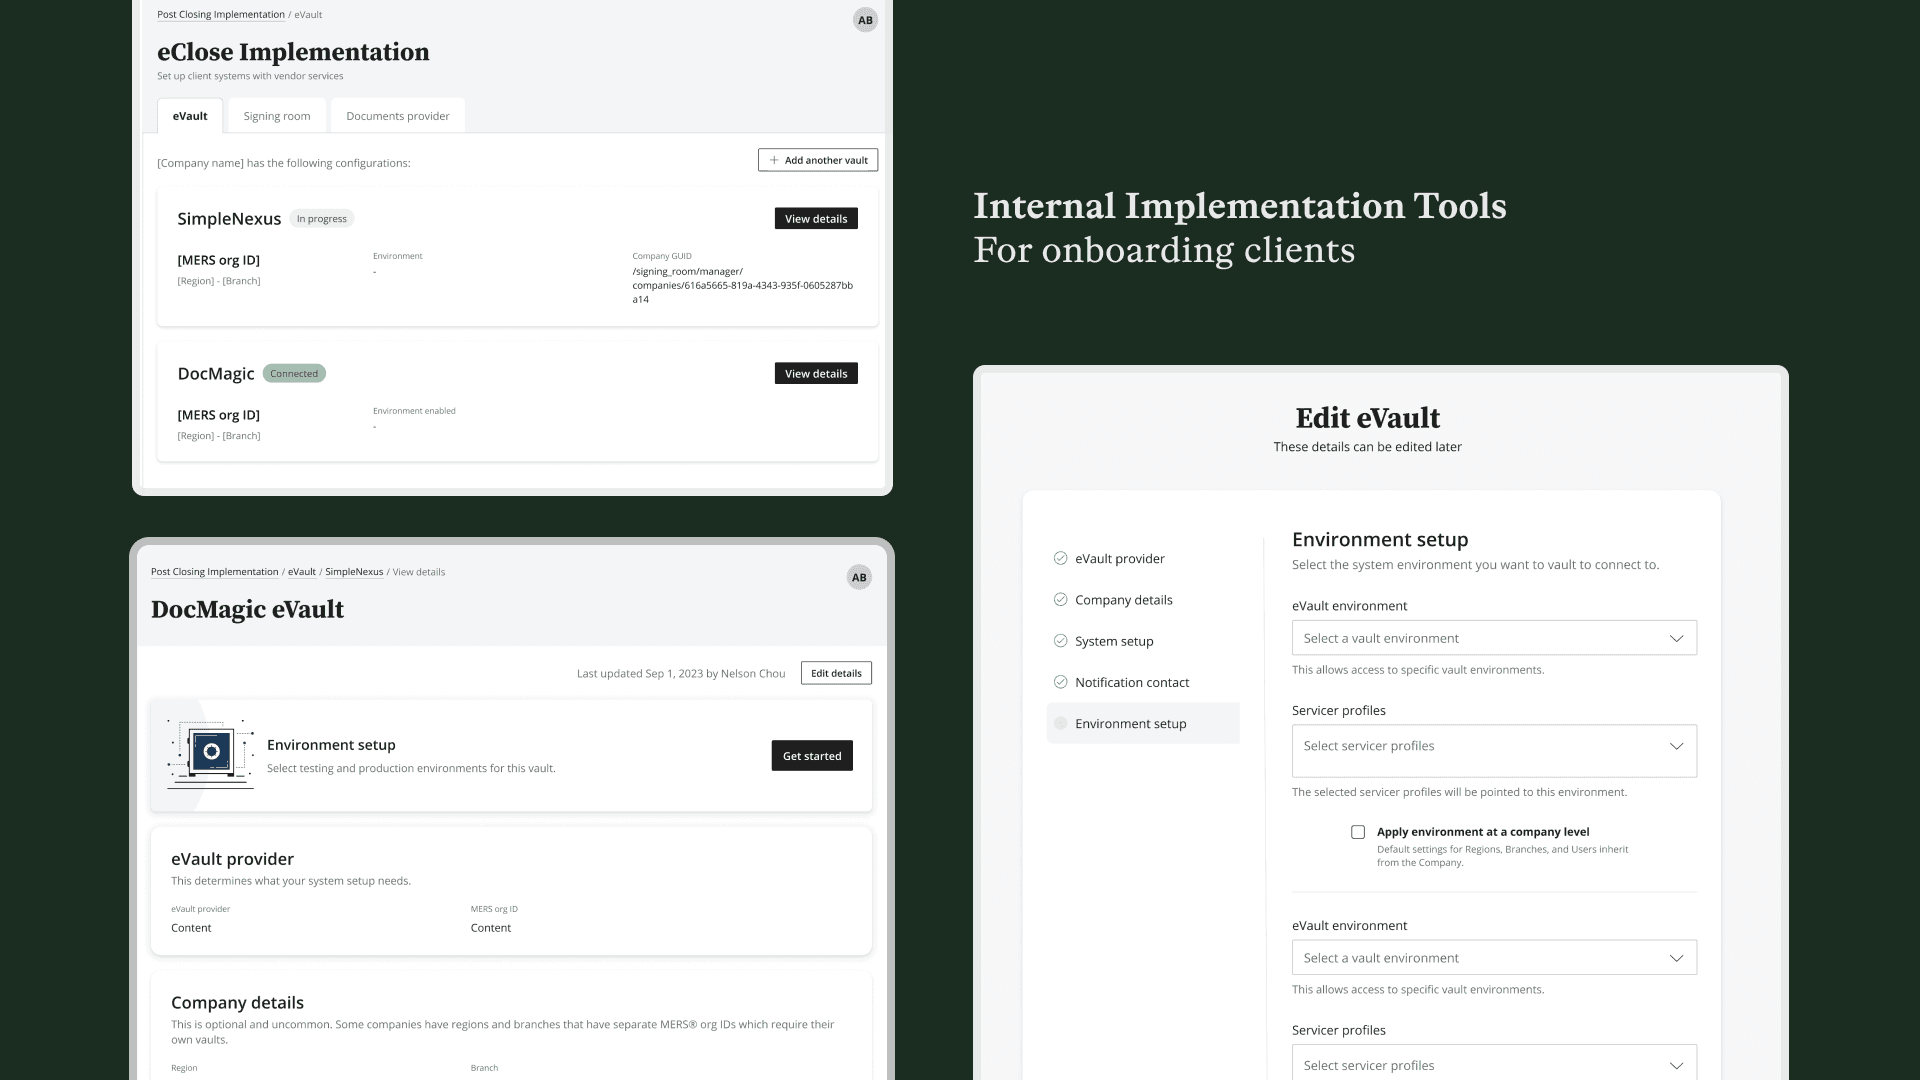Open the Documents provider tab
The width and height of the screenshot is (1920, 1080).
coord(397,116)
